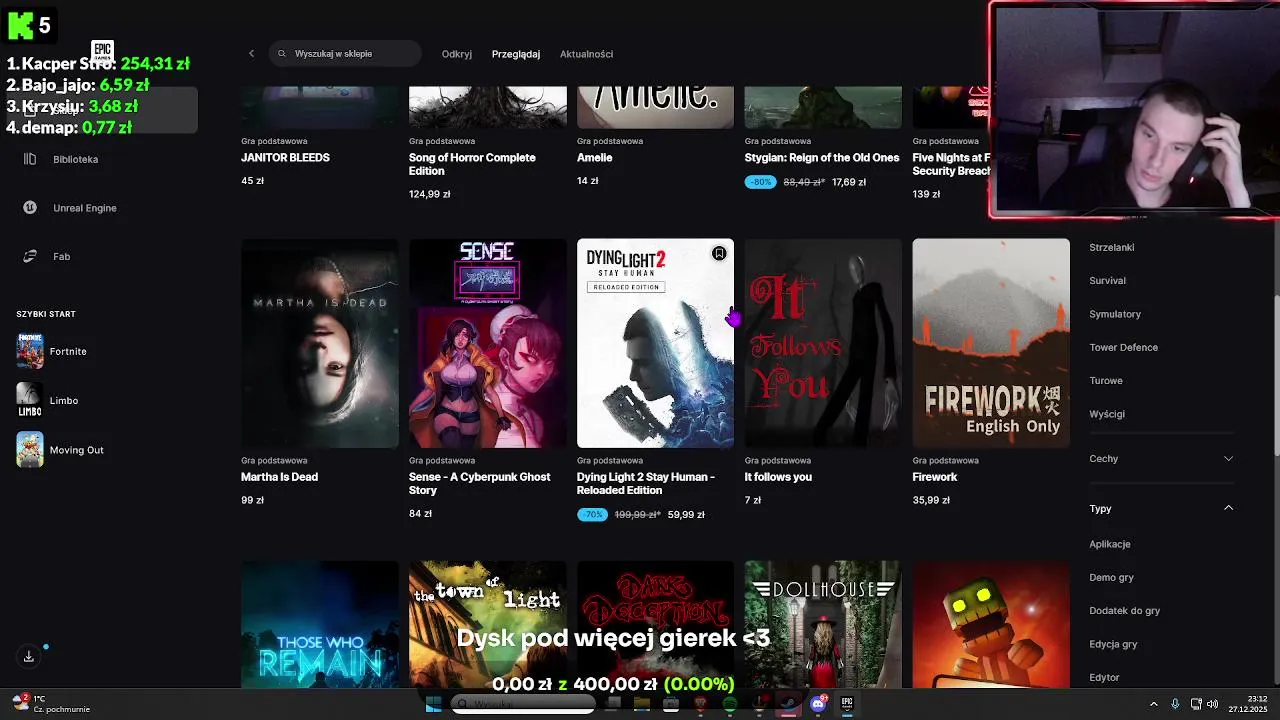Open Dying Light 2 Stay Human title link
Viewport: 1280px width, 720px height.
click(646, 483)
